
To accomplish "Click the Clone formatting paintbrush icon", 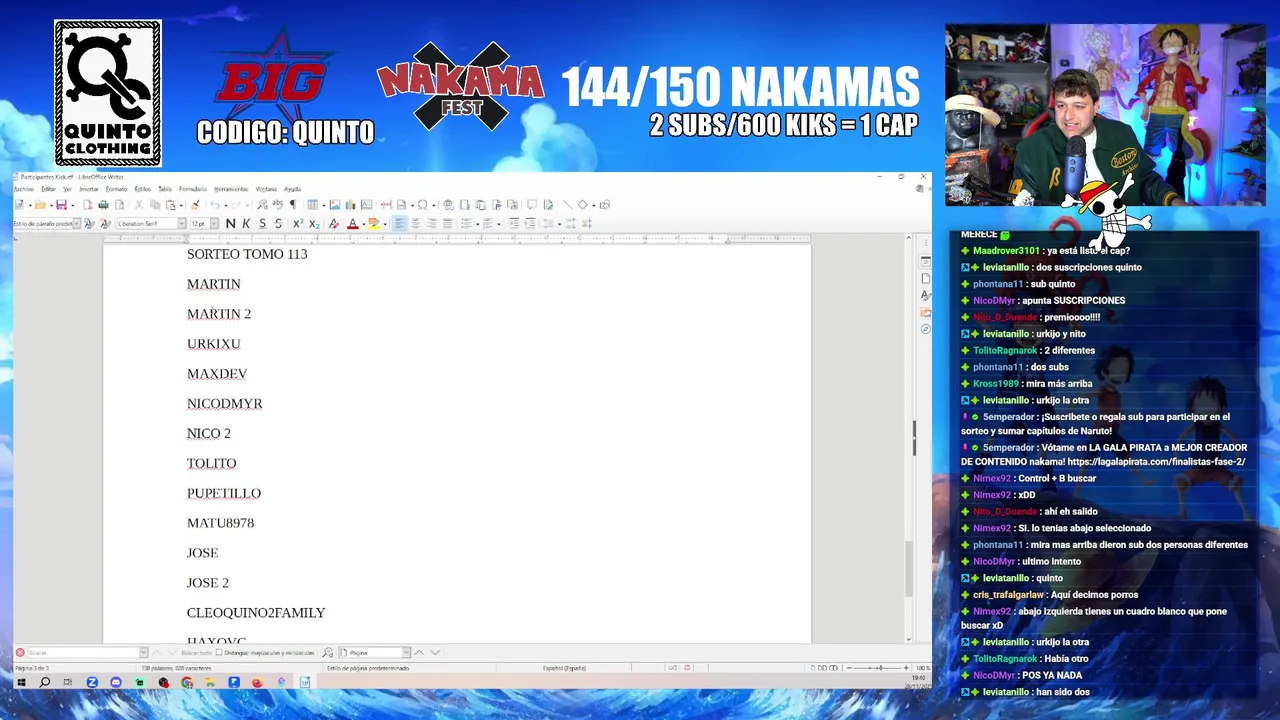I will tap(196, 205).
